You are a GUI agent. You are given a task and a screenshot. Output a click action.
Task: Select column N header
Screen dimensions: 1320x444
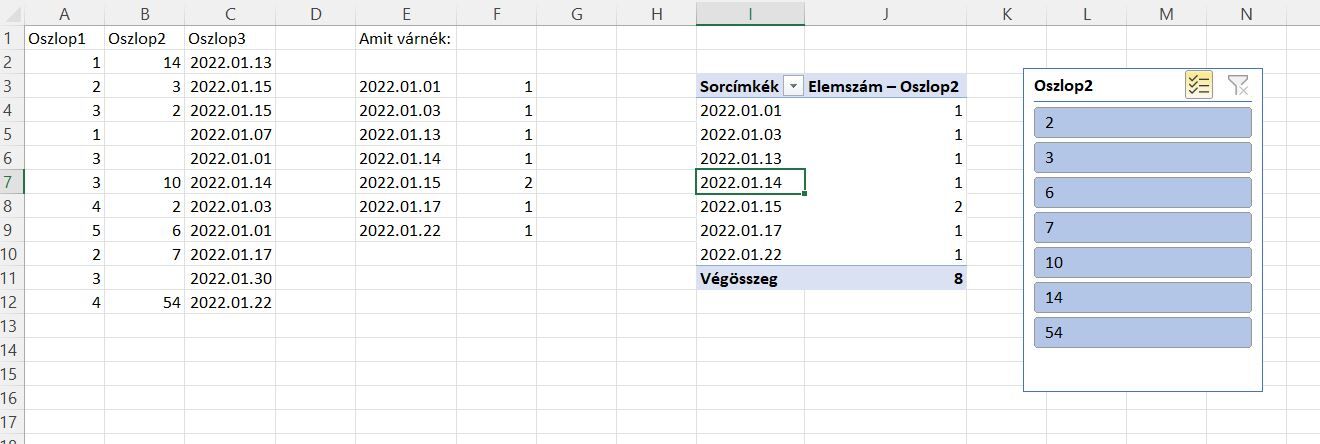(x=1245, y=13)
